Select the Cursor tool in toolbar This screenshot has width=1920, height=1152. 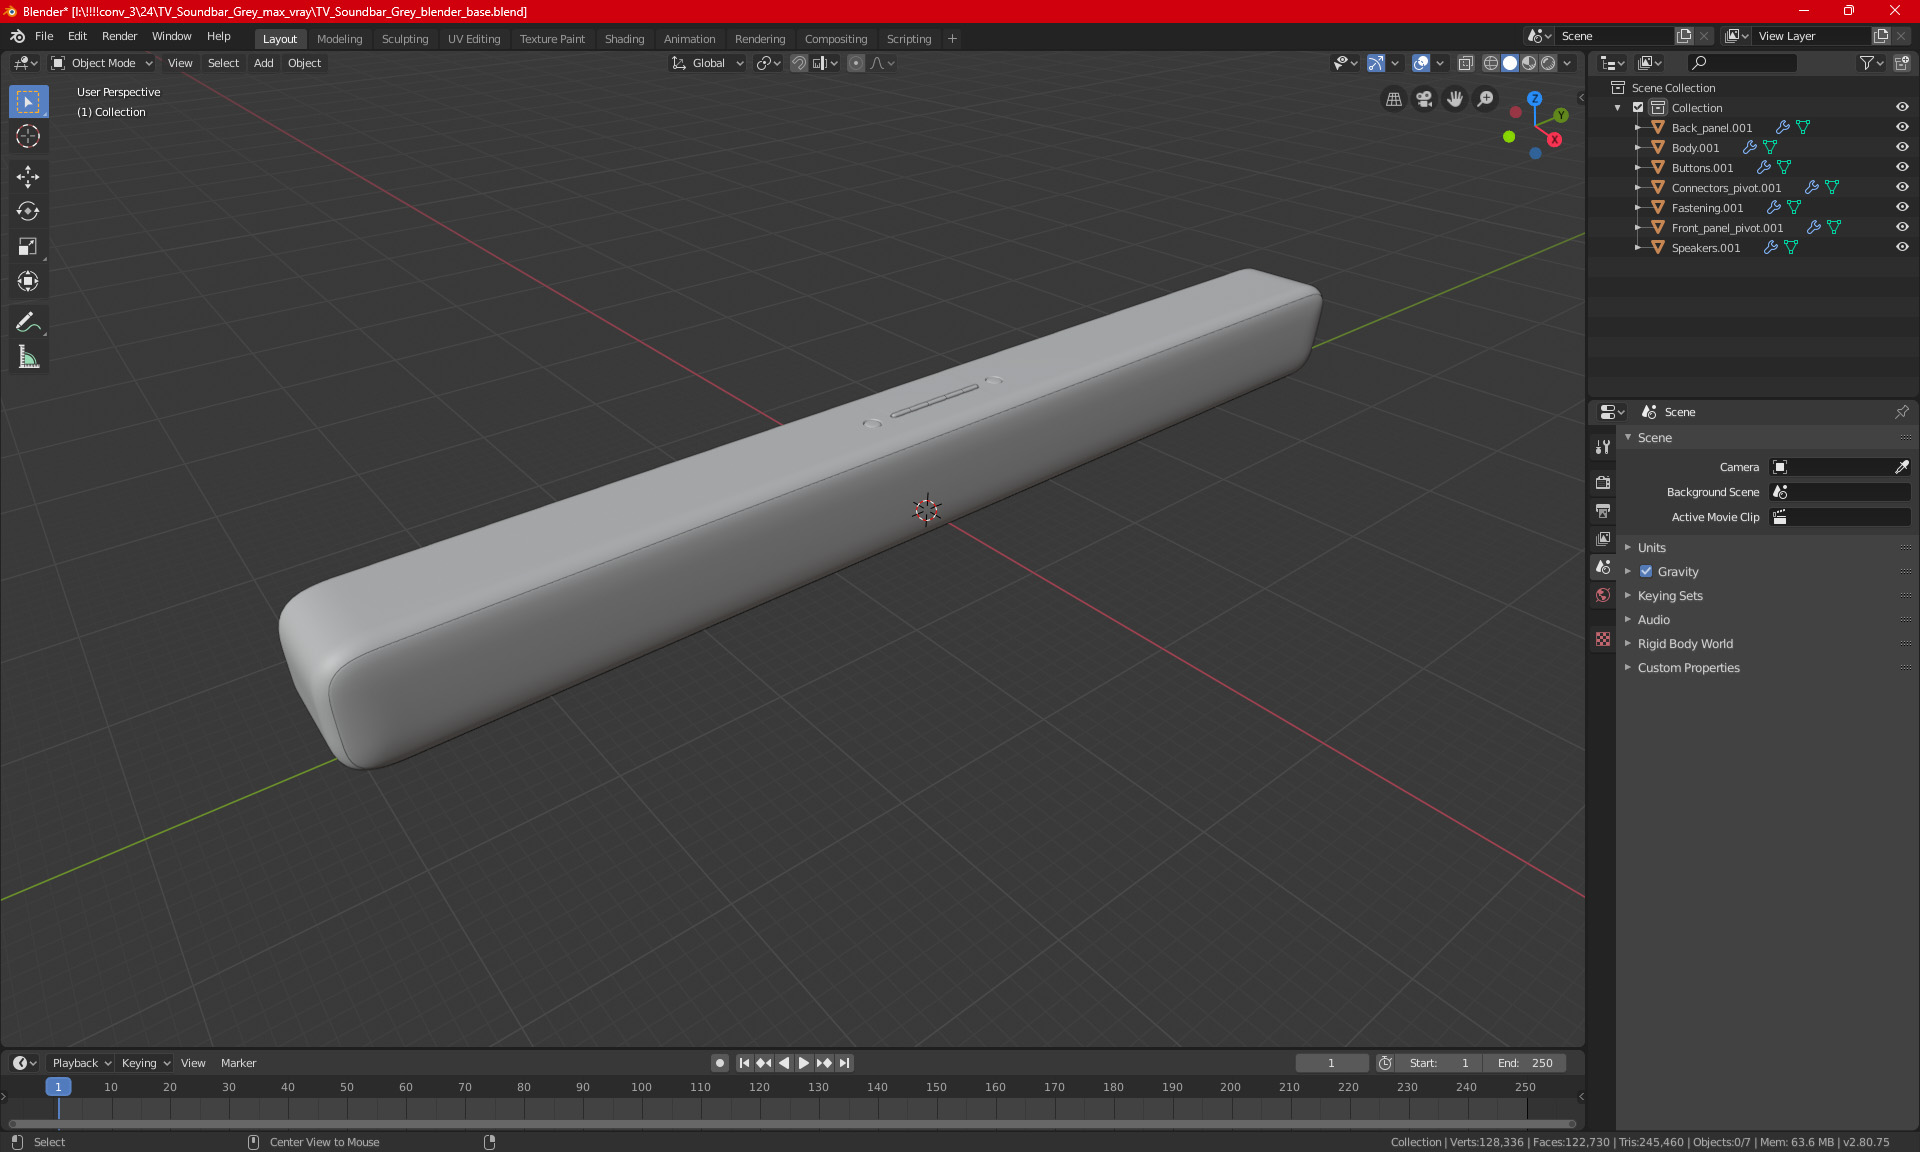point(28,137)
